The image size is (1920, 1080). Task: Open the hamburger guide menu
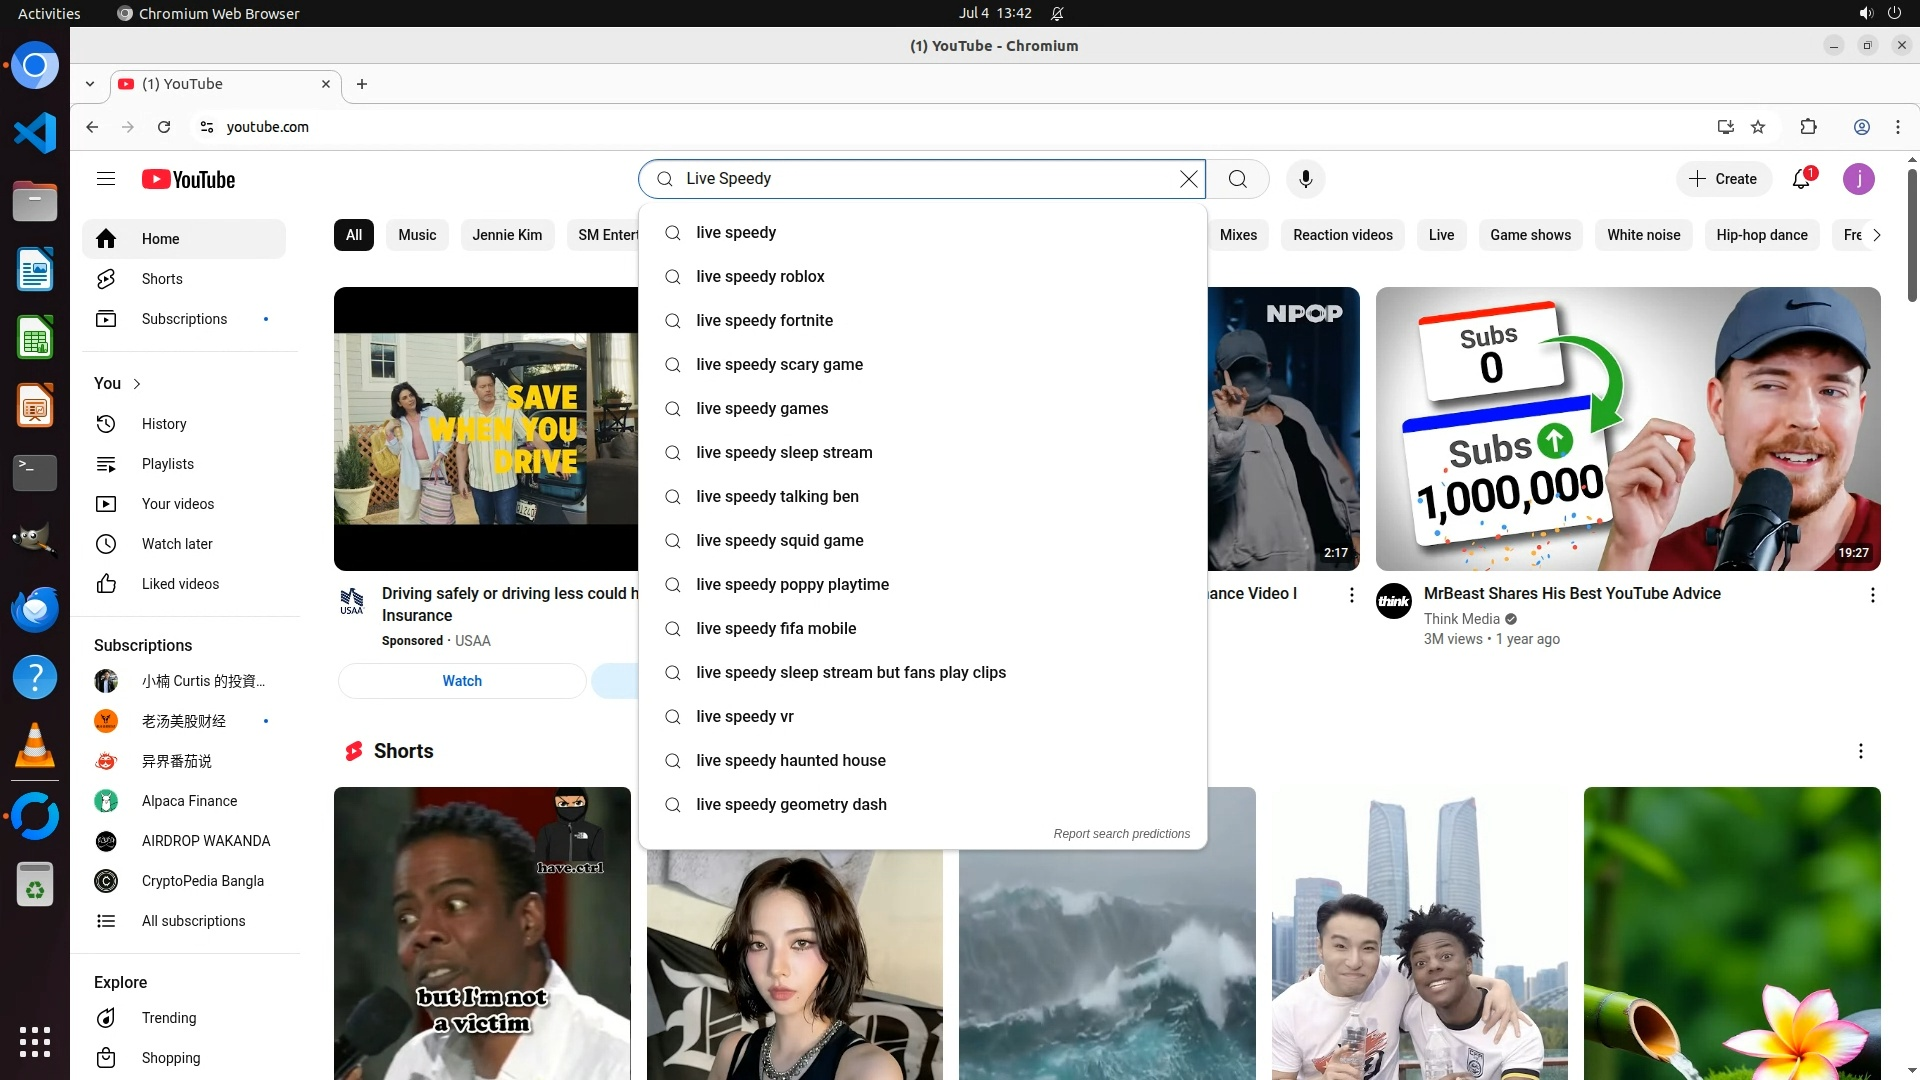106,179
